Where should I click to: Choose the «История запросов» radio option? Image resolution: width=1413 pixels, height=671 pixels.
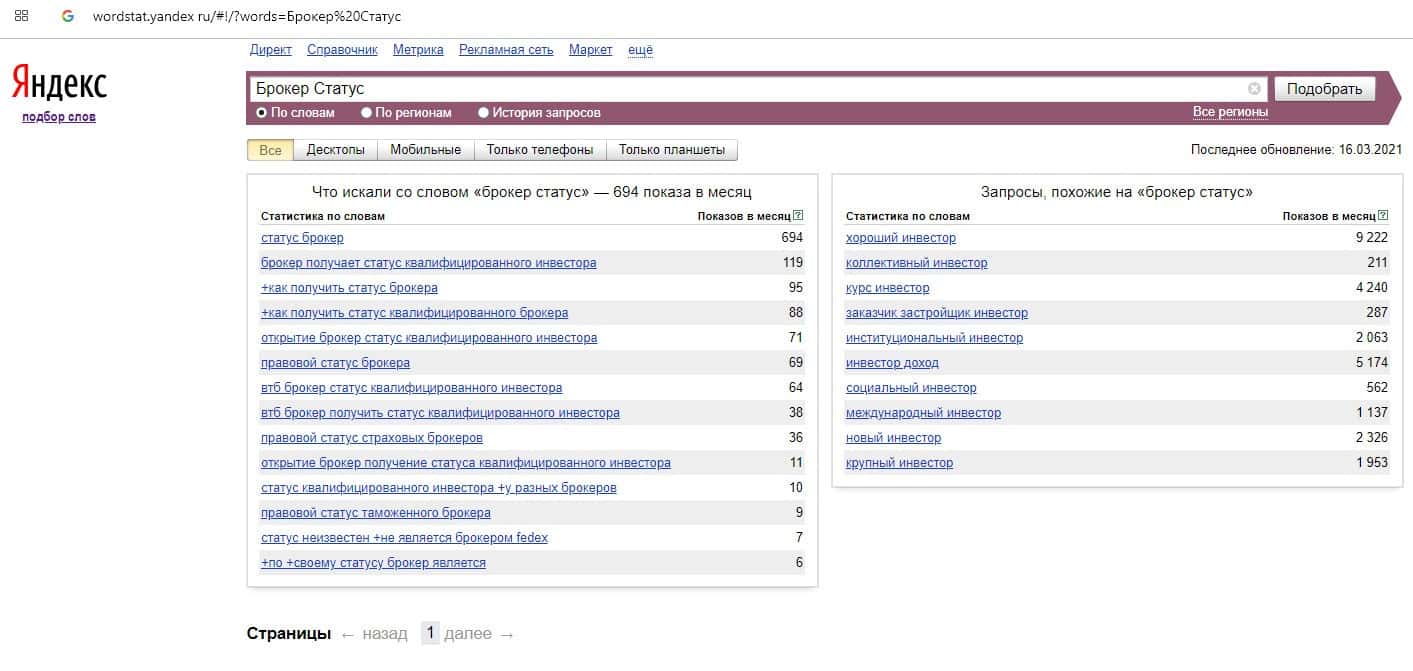[484, 113]
